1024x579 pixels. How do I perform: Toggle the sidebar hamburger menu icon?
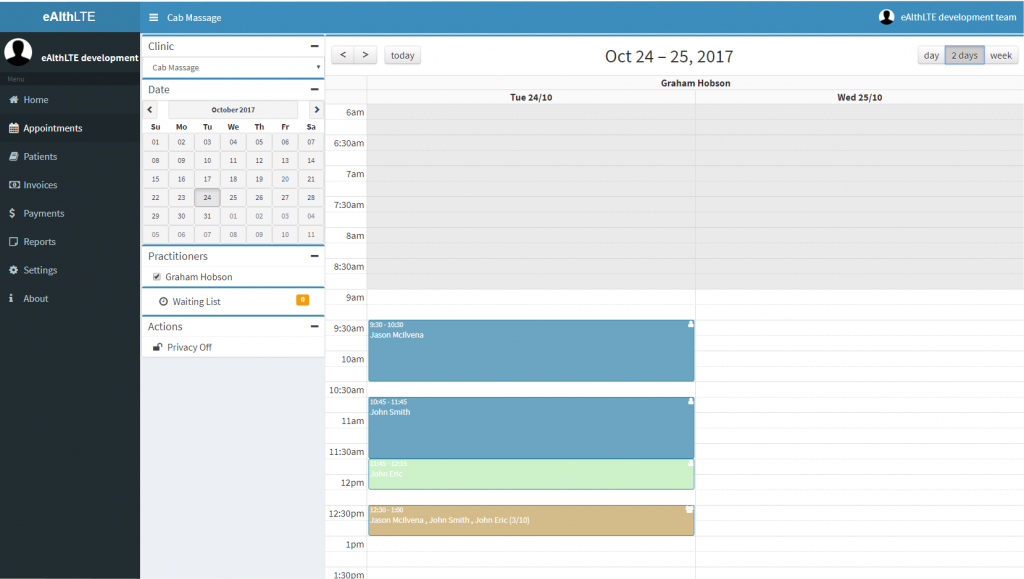click(x=153, y=18)
